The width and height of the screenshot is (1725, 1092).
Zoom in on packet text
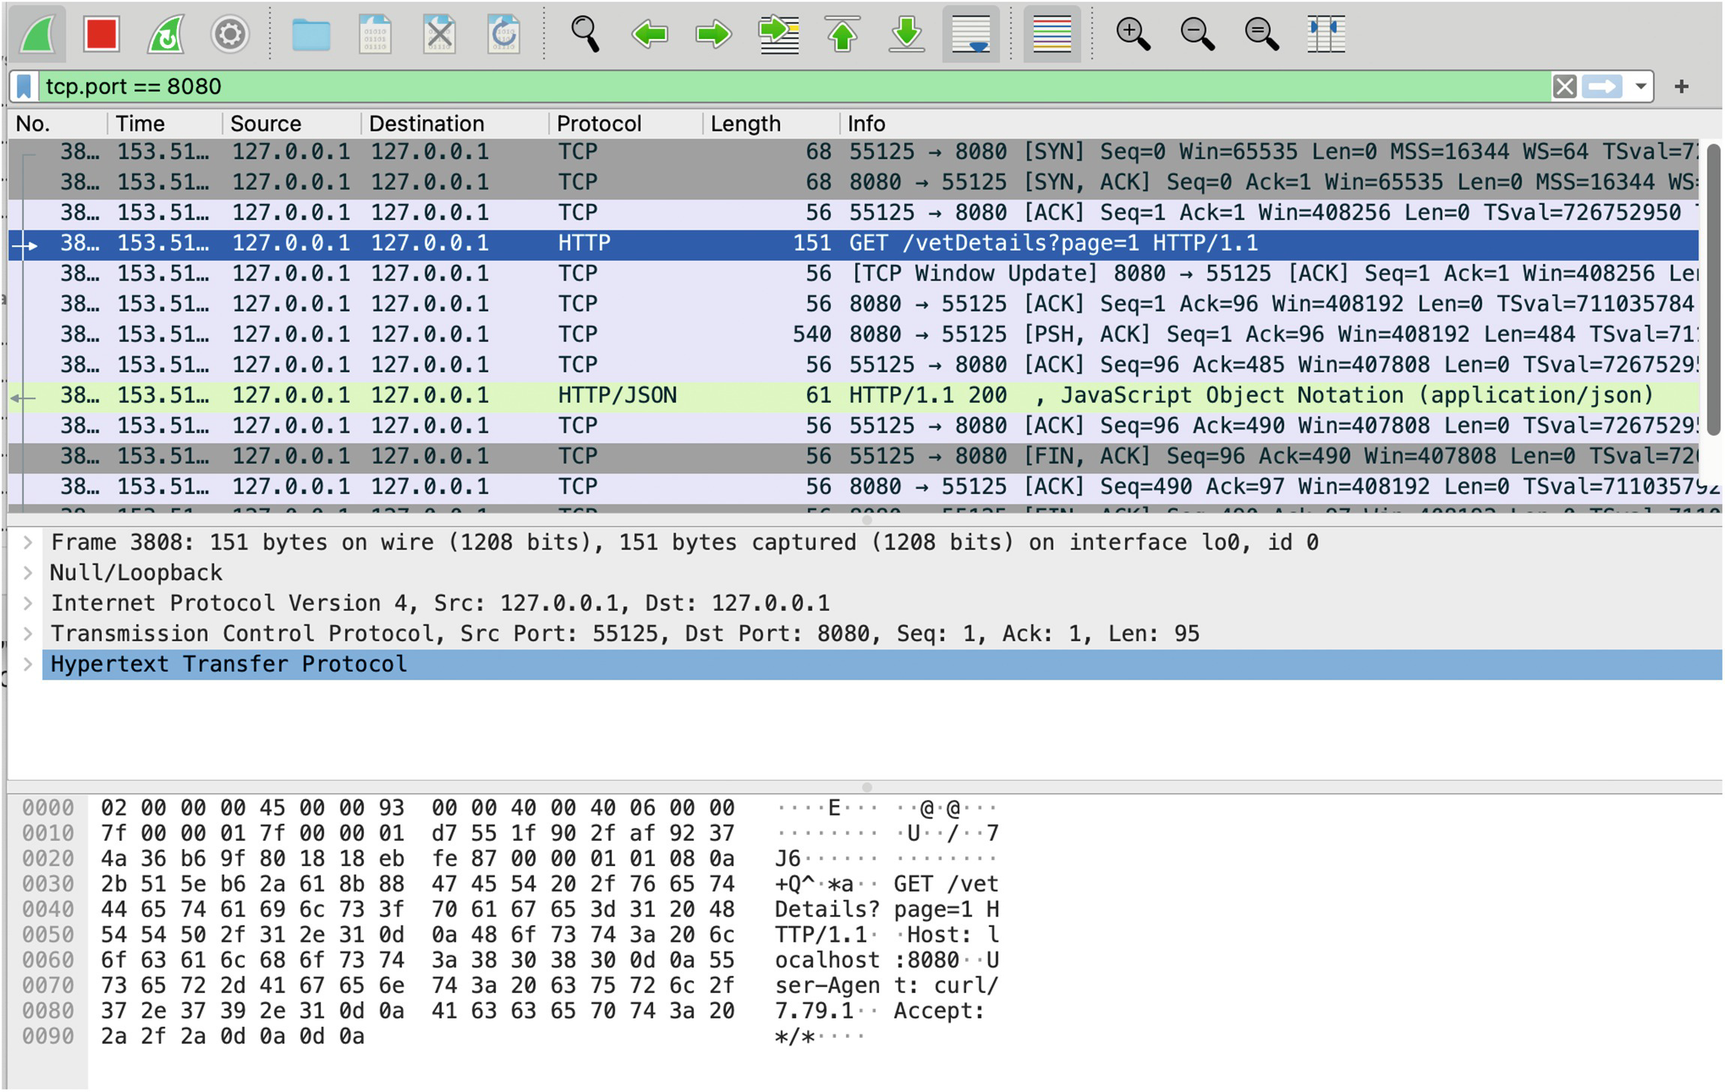click(1133, 35)
